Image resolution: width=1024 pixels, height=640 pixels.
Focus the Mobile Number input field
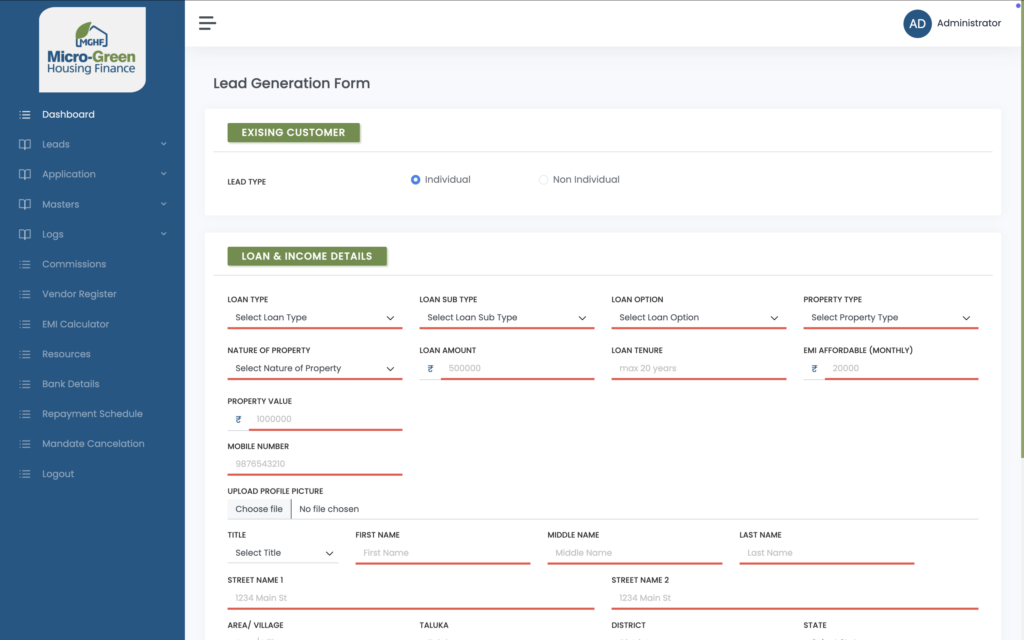pyautogui.click(x=314, y=464)
